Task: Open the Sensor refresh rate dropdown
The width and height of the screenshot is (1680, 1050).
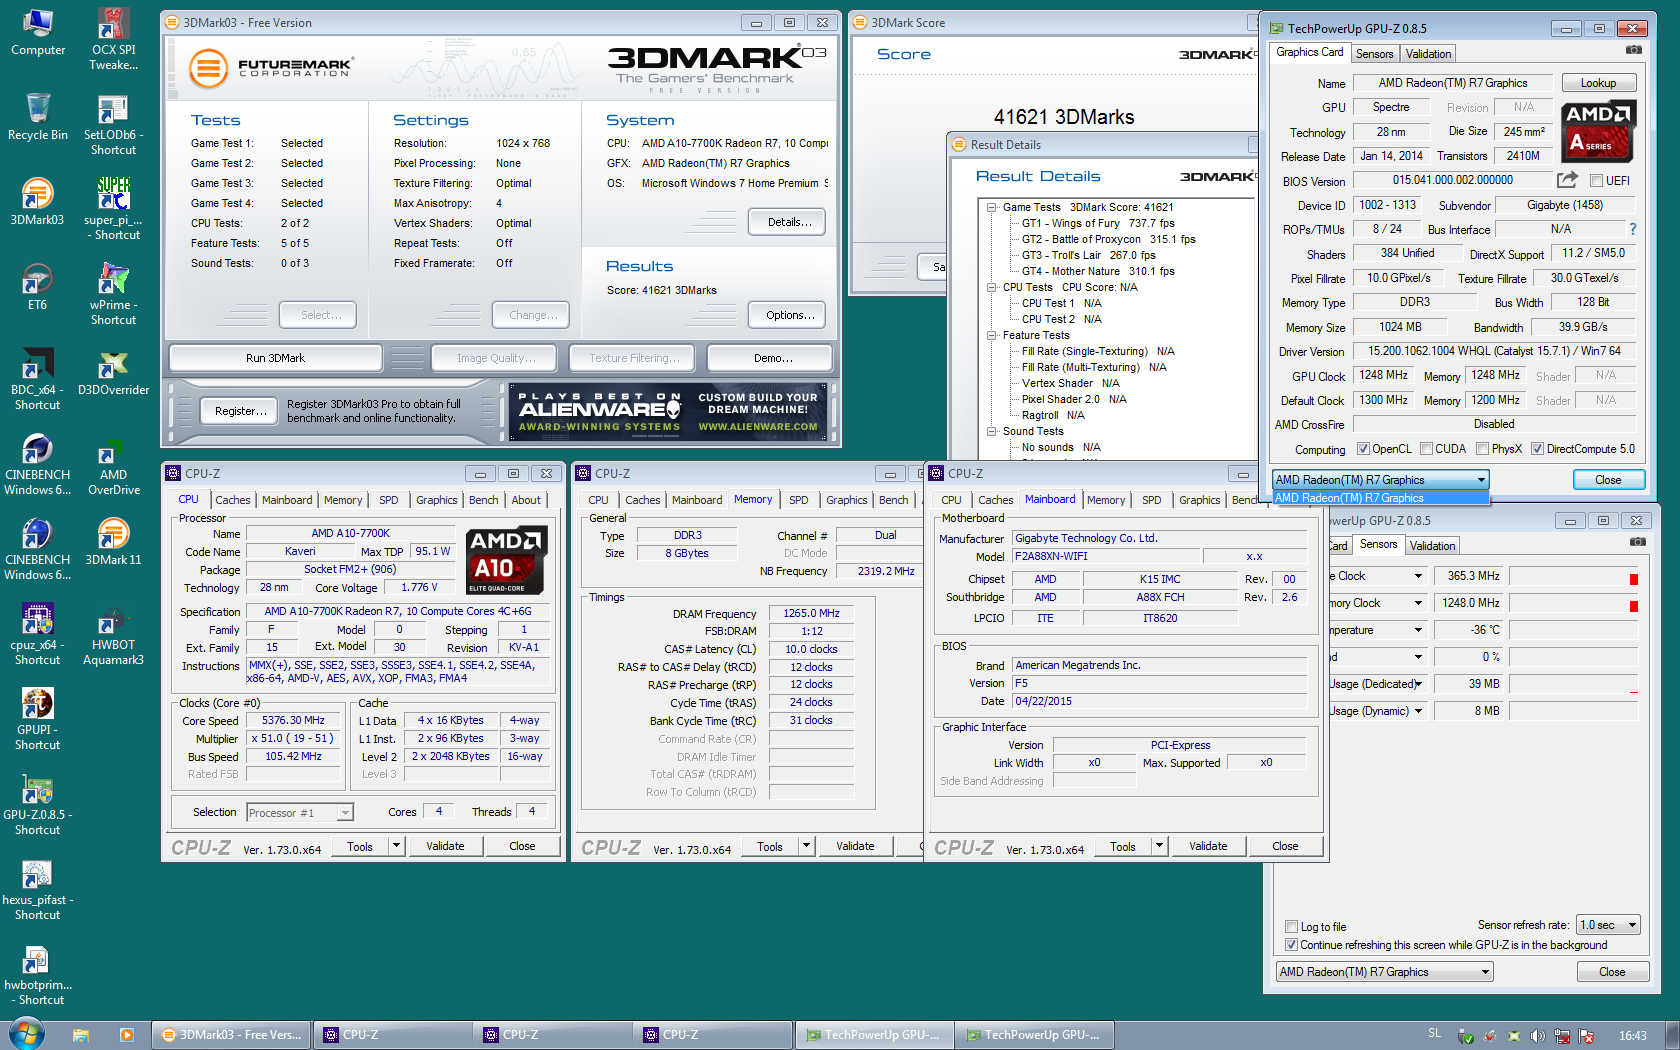Action: point(1608,925)
